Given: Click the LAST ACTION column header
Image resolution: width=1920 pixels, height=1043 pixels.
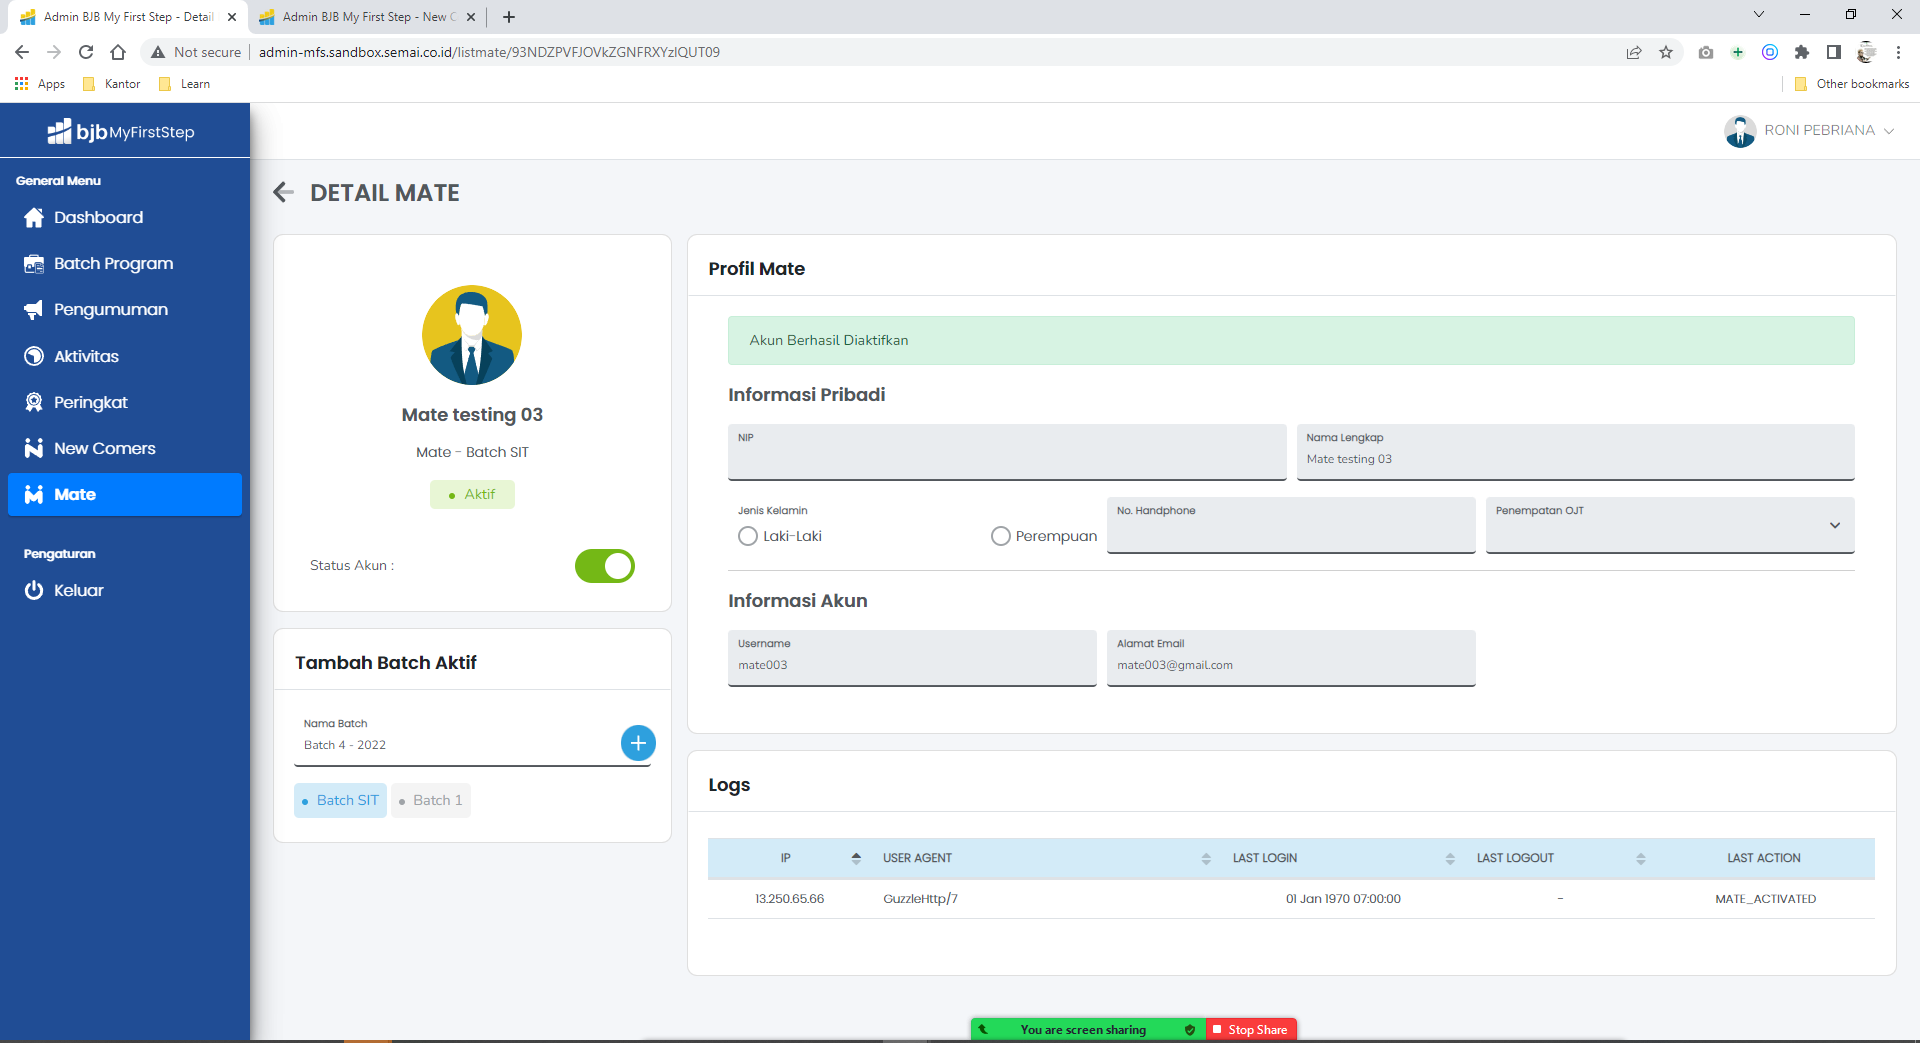Looking at the screenshot, I should 1764,858.
